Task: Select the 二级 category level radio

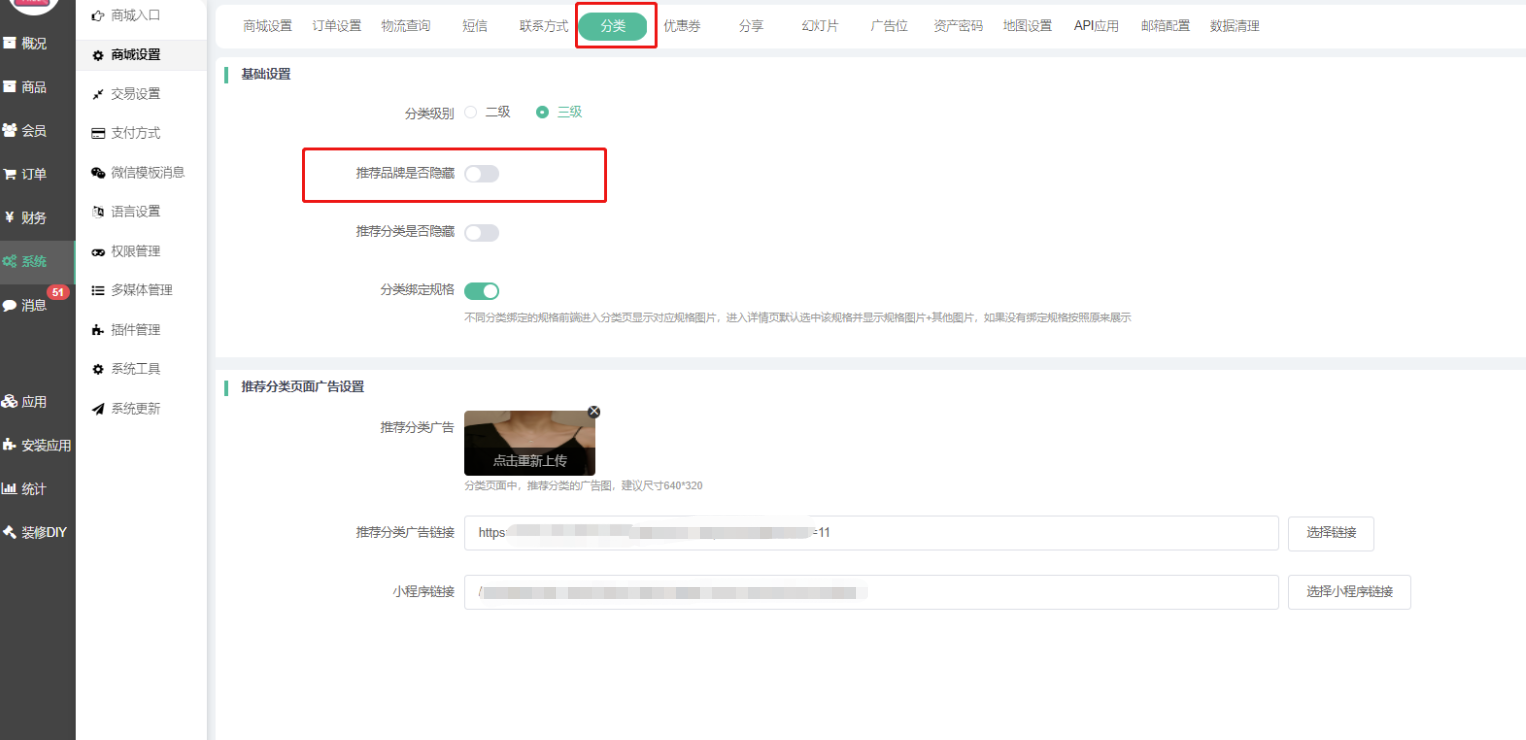Action: (x=471, y=112)
